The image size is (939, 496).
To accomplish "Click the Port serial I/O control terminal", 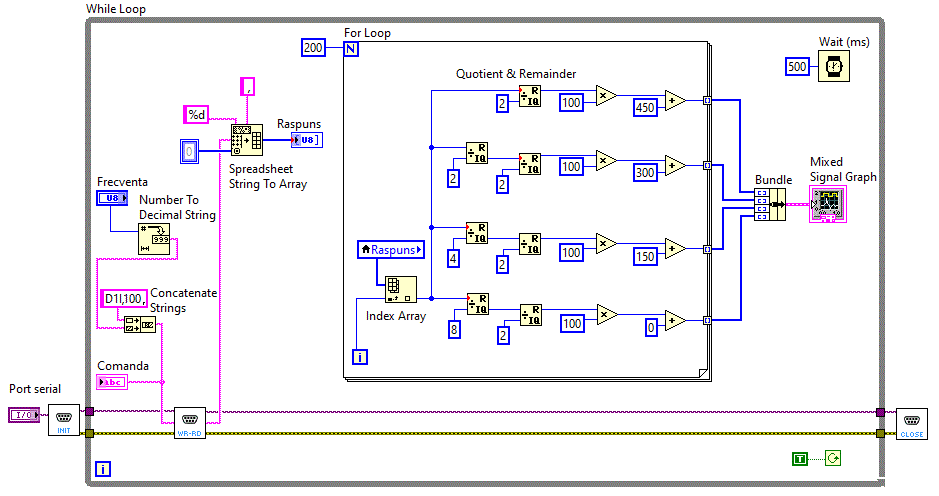I will pos(23,414).
